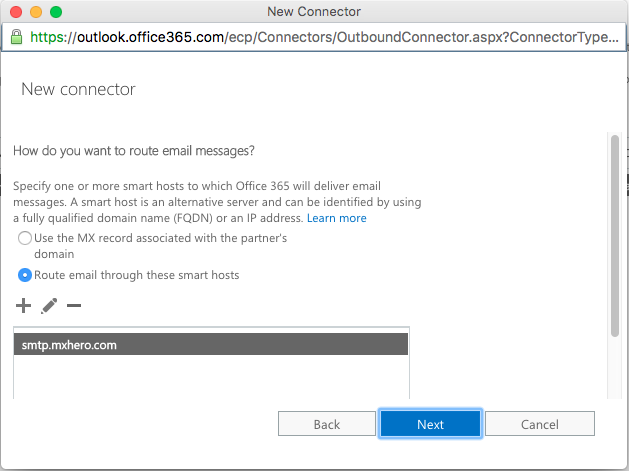The image size is (629, 471).
Task: Close the New Connector window with red button
Action: 16,12
